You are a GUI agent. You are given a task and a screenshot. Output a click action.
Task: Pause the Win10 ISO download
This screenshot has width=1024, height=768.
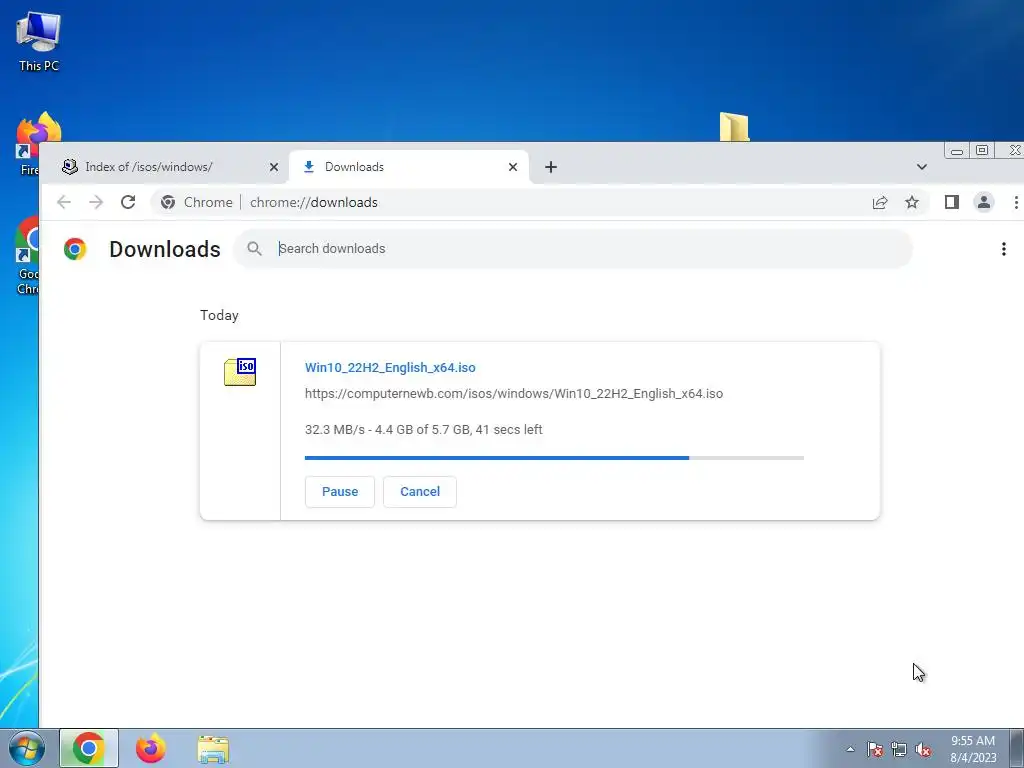tap(340, 492)
